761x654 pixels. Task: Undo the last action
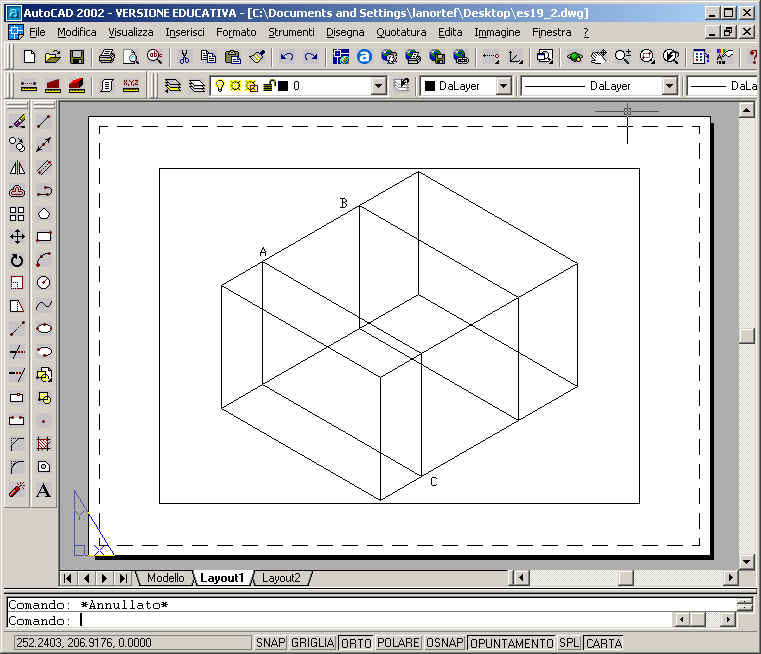[287, 57]
